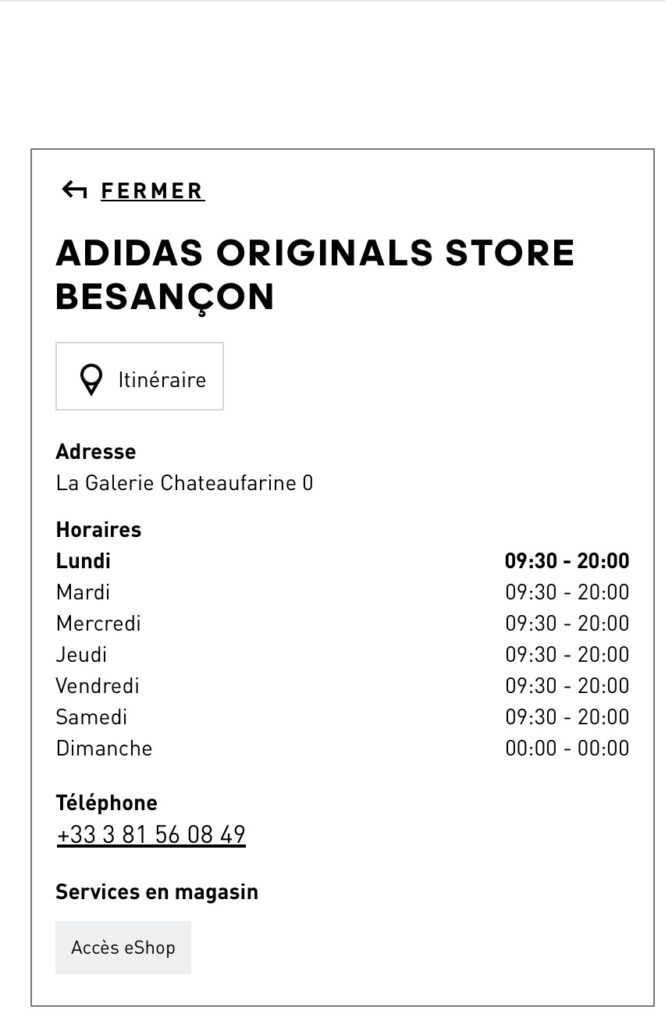The image size is (665, 1024).
Task: Call the phone number +33 3 81 56 08 49
Action: tap(151, 835)
